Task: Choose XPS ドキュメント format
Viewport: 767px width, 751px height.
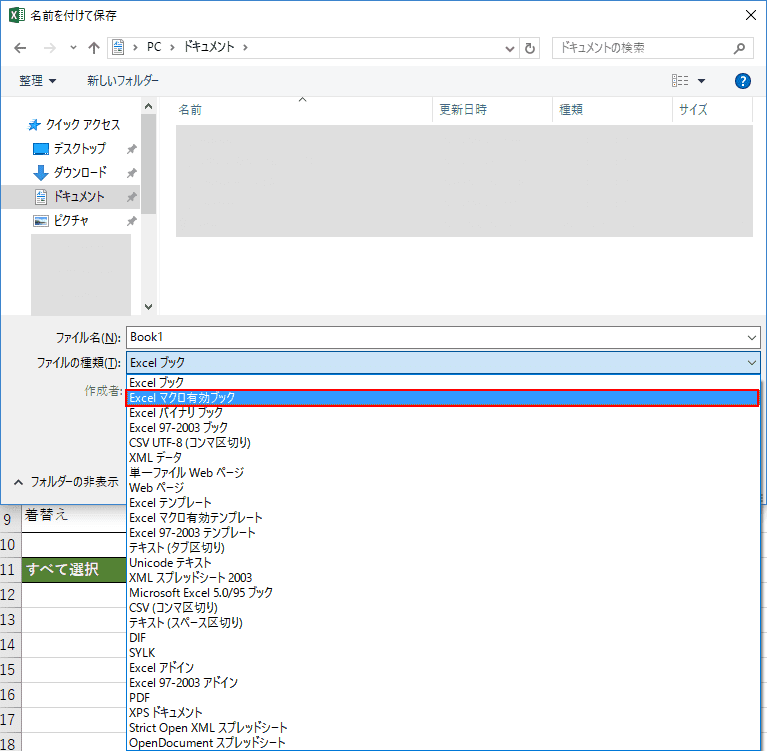Action: (443, 713)
